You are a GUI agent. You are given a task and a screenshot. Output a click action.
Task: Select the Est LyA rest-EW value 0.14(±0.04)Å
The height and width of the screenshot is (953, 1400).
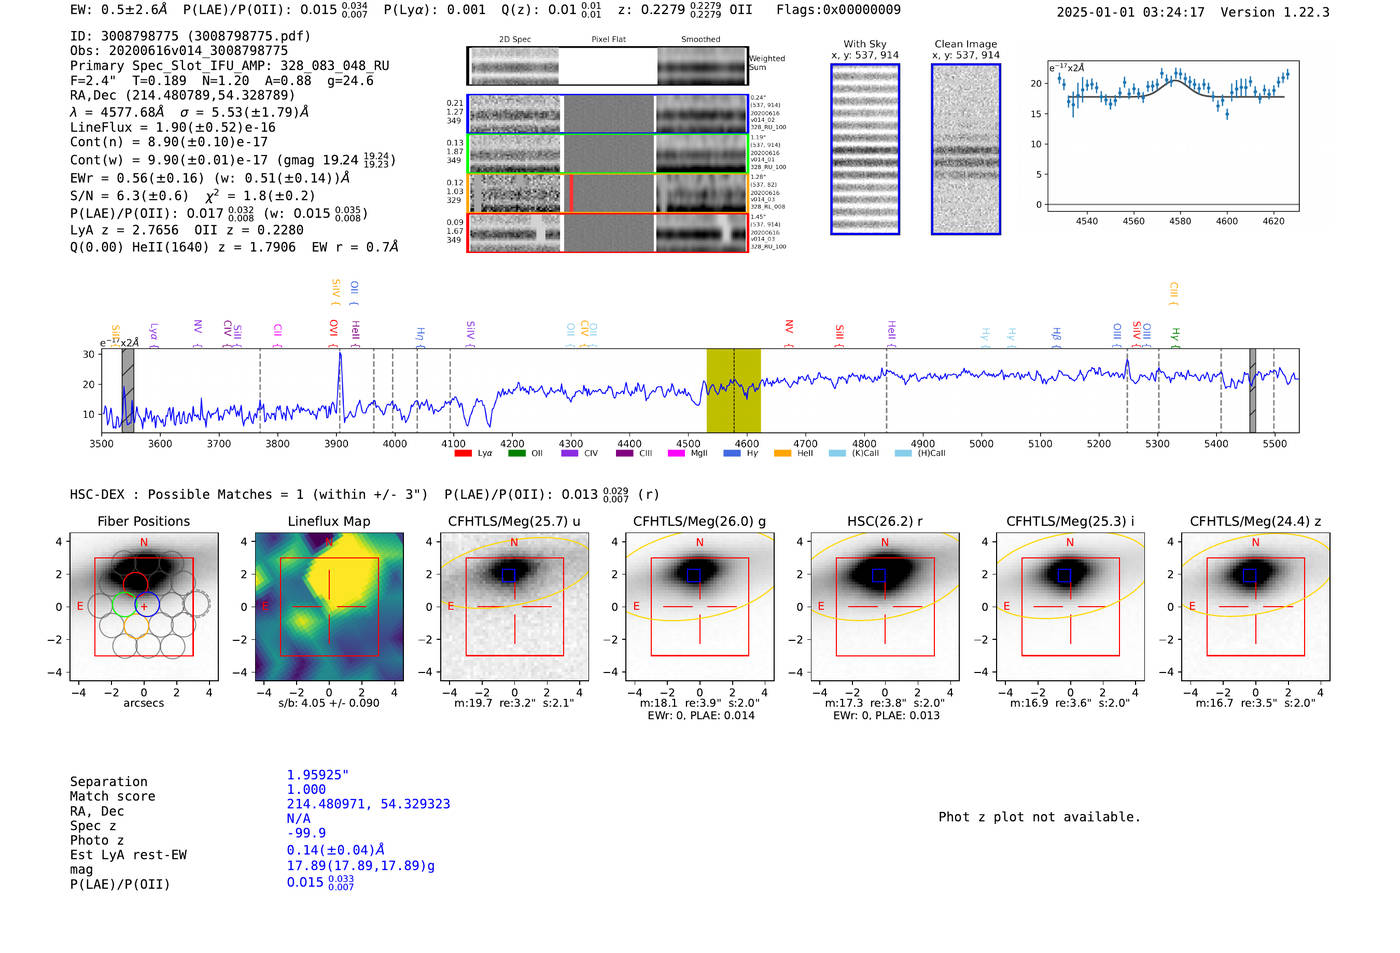[x=336, y=850]
